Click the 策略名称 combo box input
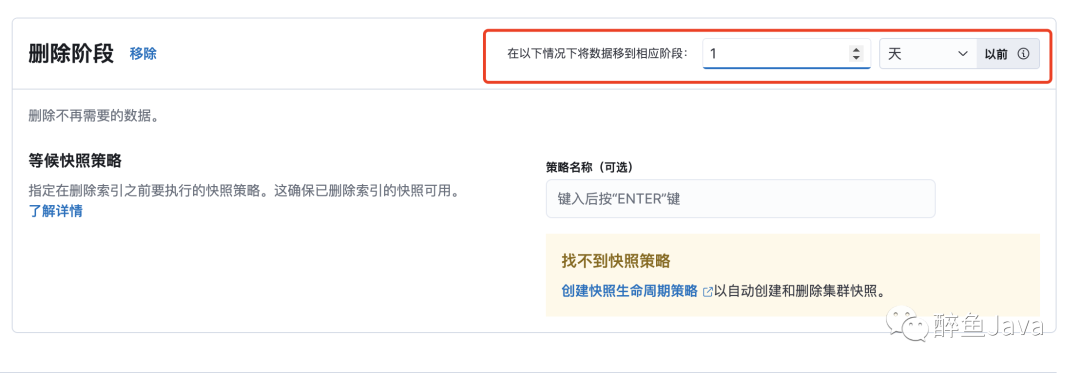The width and height of the screenshot is (1080, 373). pos(740,199)
